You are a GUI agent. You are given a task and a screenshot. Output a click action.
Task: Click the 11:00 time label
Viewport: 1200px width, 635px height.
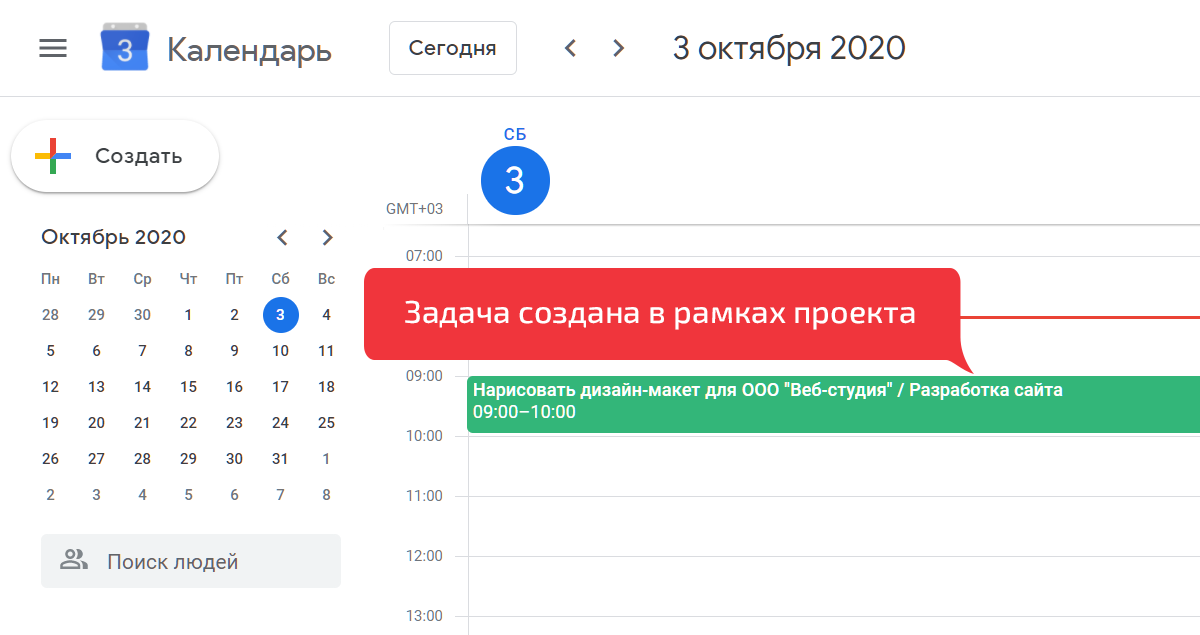pos(424,496)
